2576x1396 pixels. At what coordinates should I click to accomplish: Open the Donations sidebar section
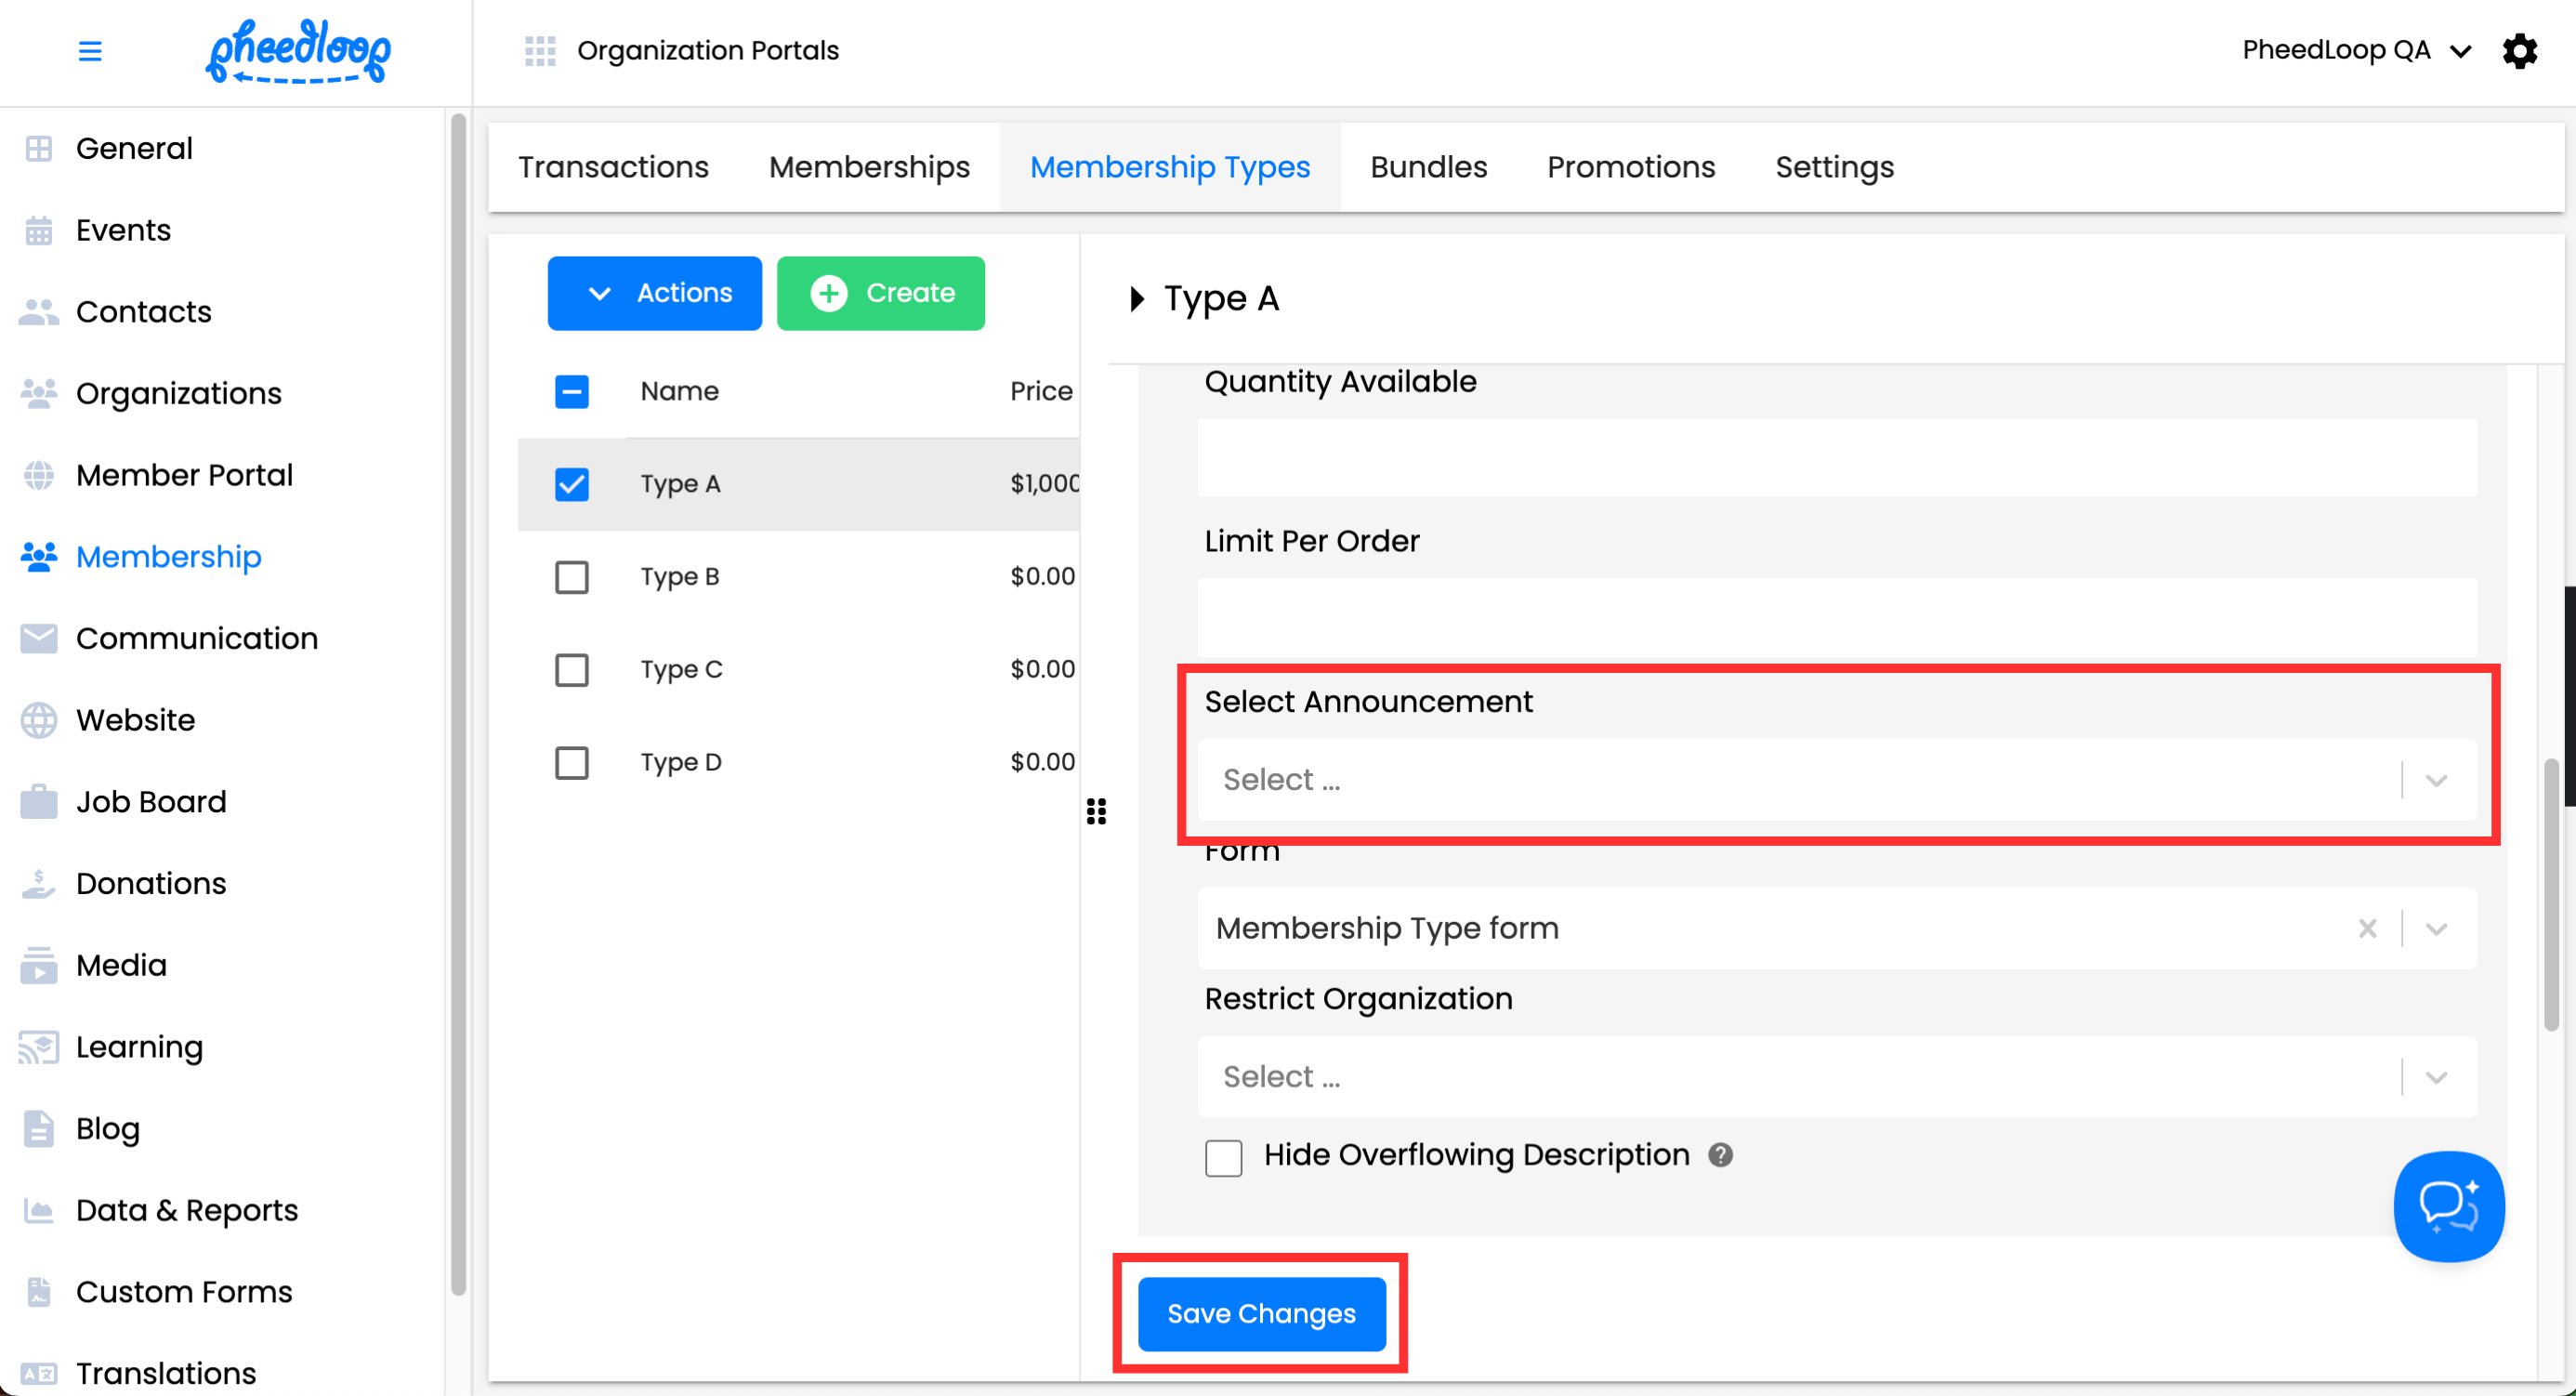pos(151,883)
